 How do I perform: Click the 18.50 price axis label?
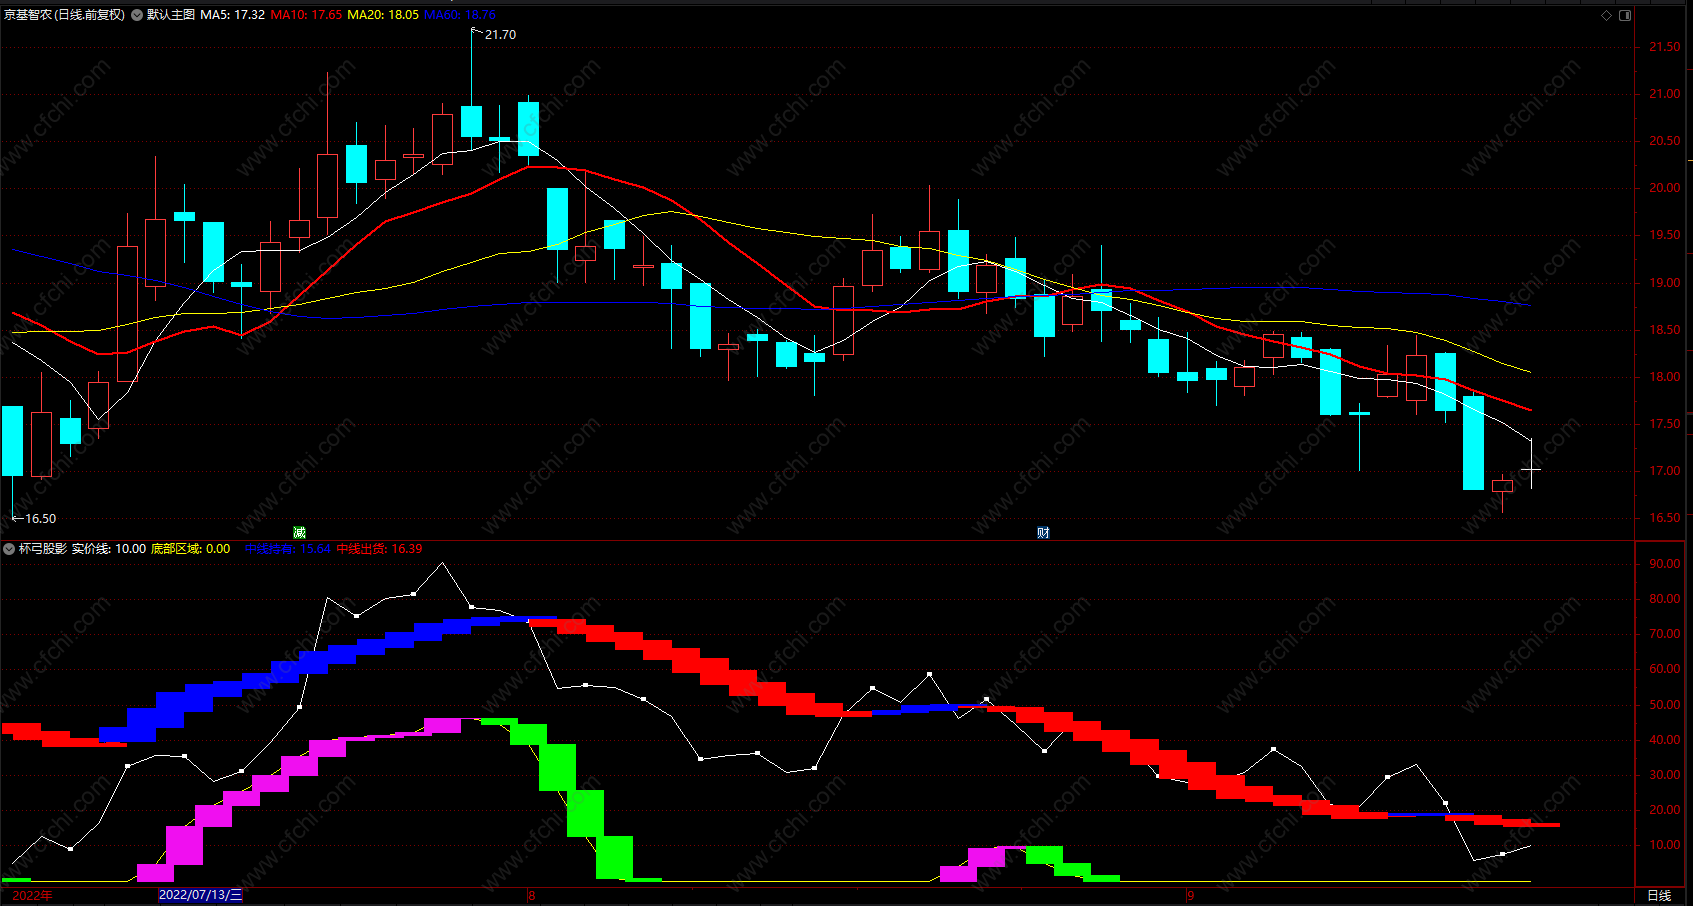point(1664,330)
